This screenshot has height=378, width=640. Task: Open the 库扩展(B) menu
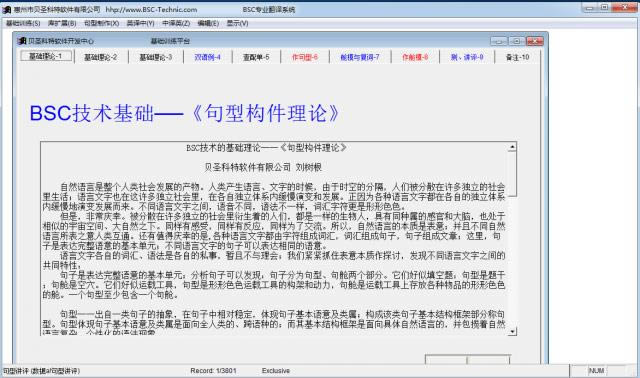(62, 23)
